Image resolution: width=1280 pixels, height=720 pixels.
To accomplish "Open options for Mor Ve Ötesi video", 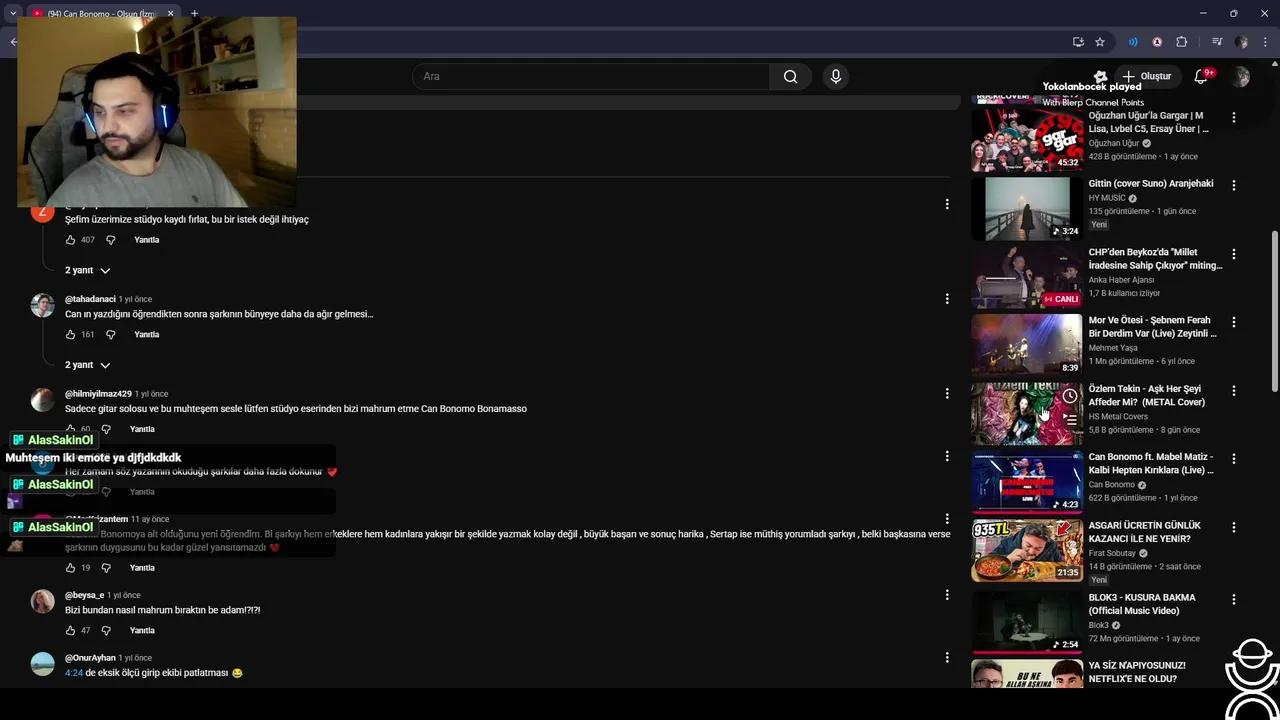I will (1234, 322).
